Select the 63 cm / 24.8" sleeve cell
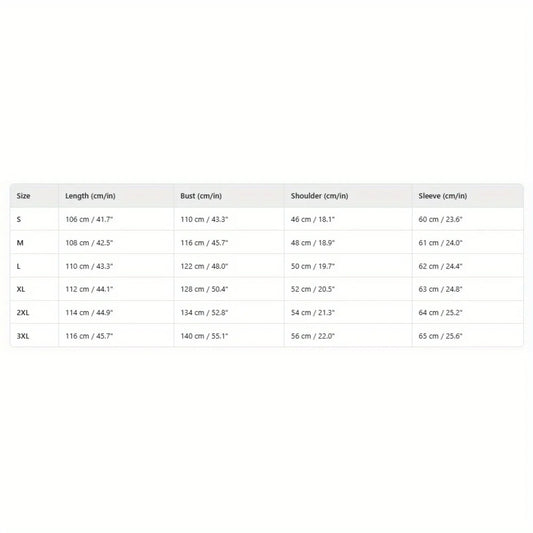The image size is (533, 533). 440,289
